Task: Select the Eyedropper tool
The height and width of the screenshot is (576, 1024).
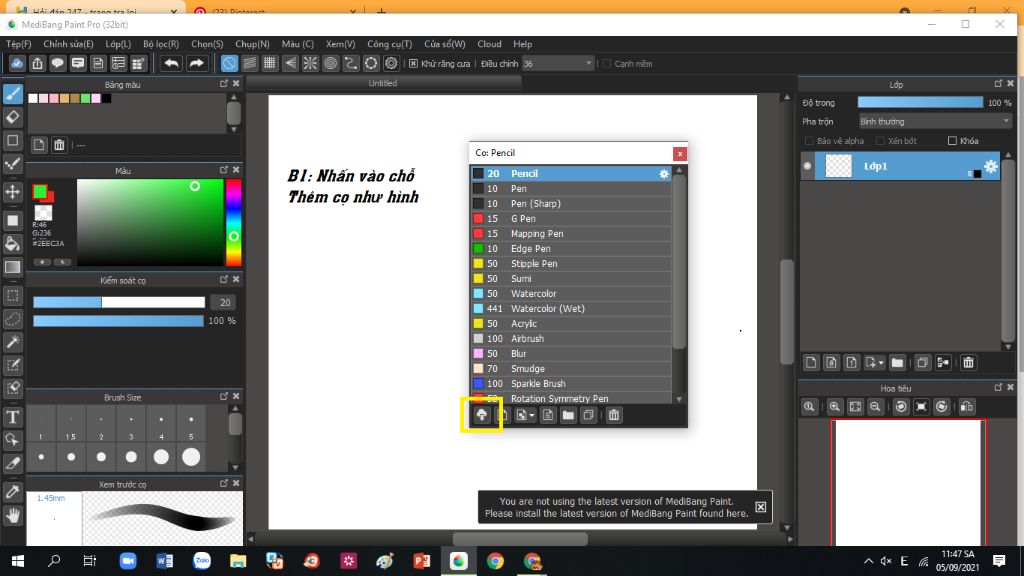Action: (x=13, y=491)
